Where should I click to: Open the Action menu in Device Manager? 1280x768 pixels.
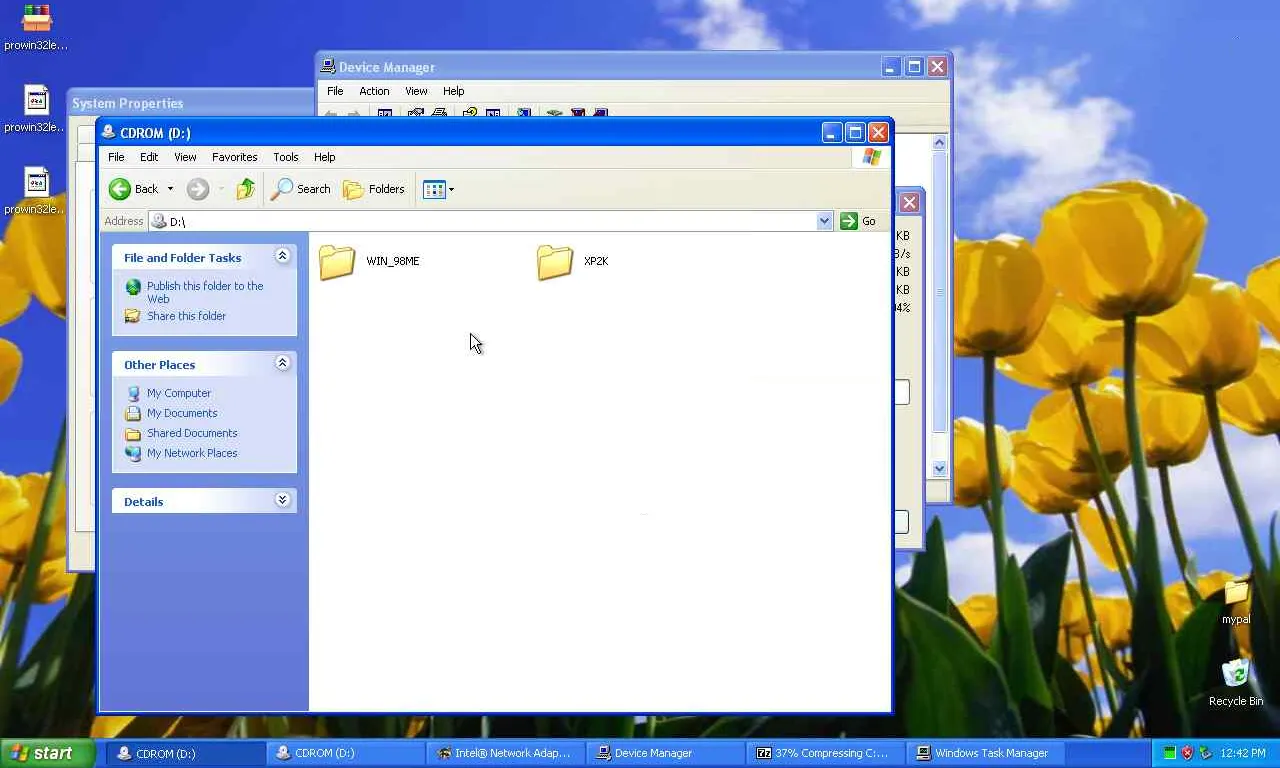pos(374,91)
